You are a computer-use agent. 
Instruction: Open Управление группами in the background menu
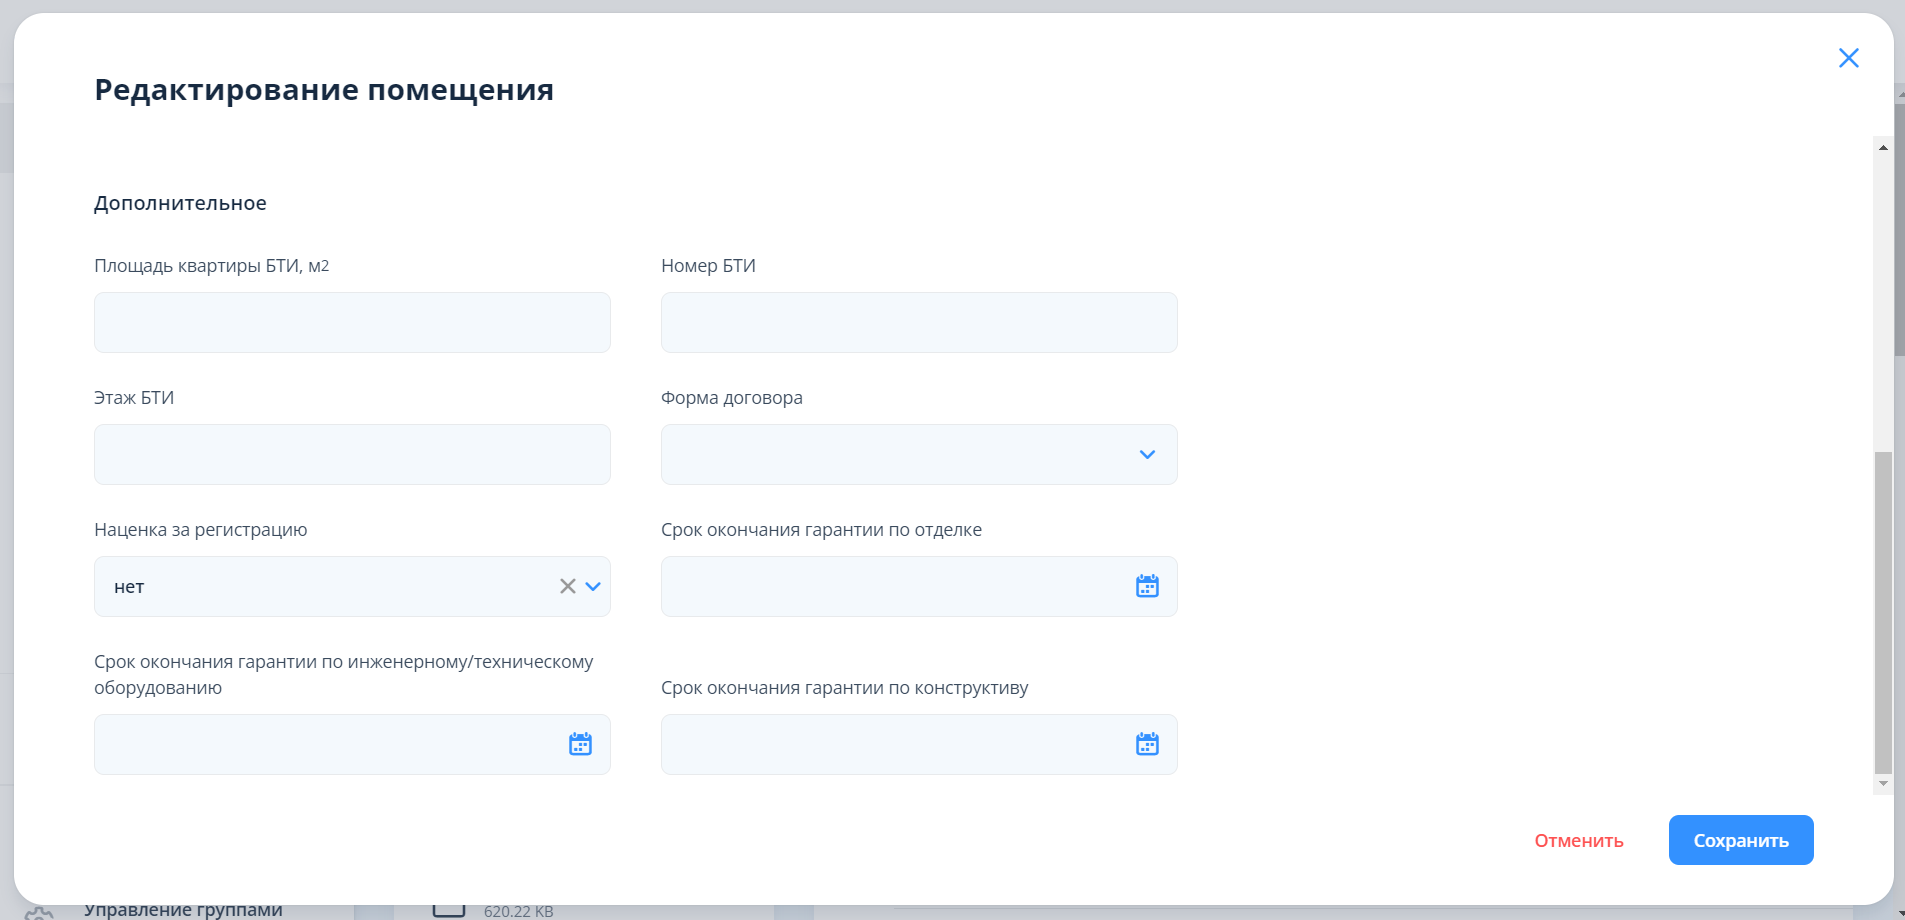coord(183,910)
